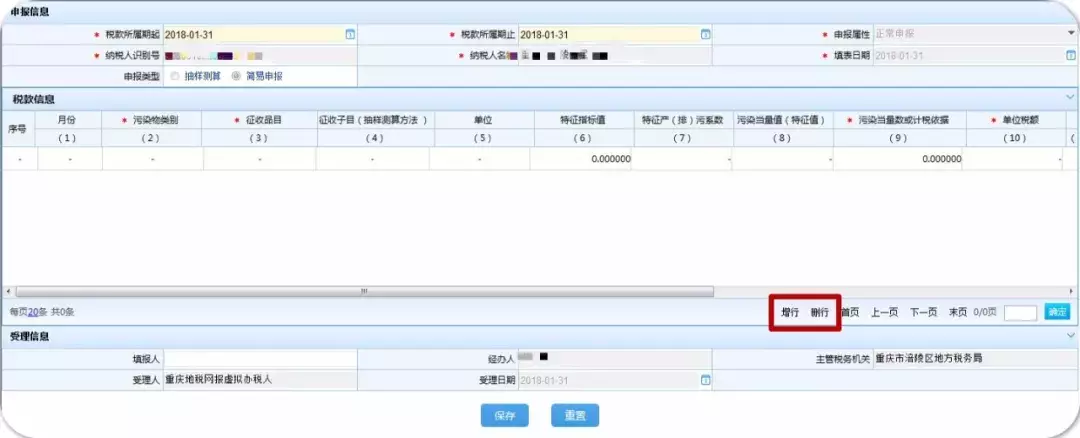This screenshot has width=1080, height=438.
Task: Click the 纳税人识别号 field
Action: pyautogui.click(x=260, y=56)
